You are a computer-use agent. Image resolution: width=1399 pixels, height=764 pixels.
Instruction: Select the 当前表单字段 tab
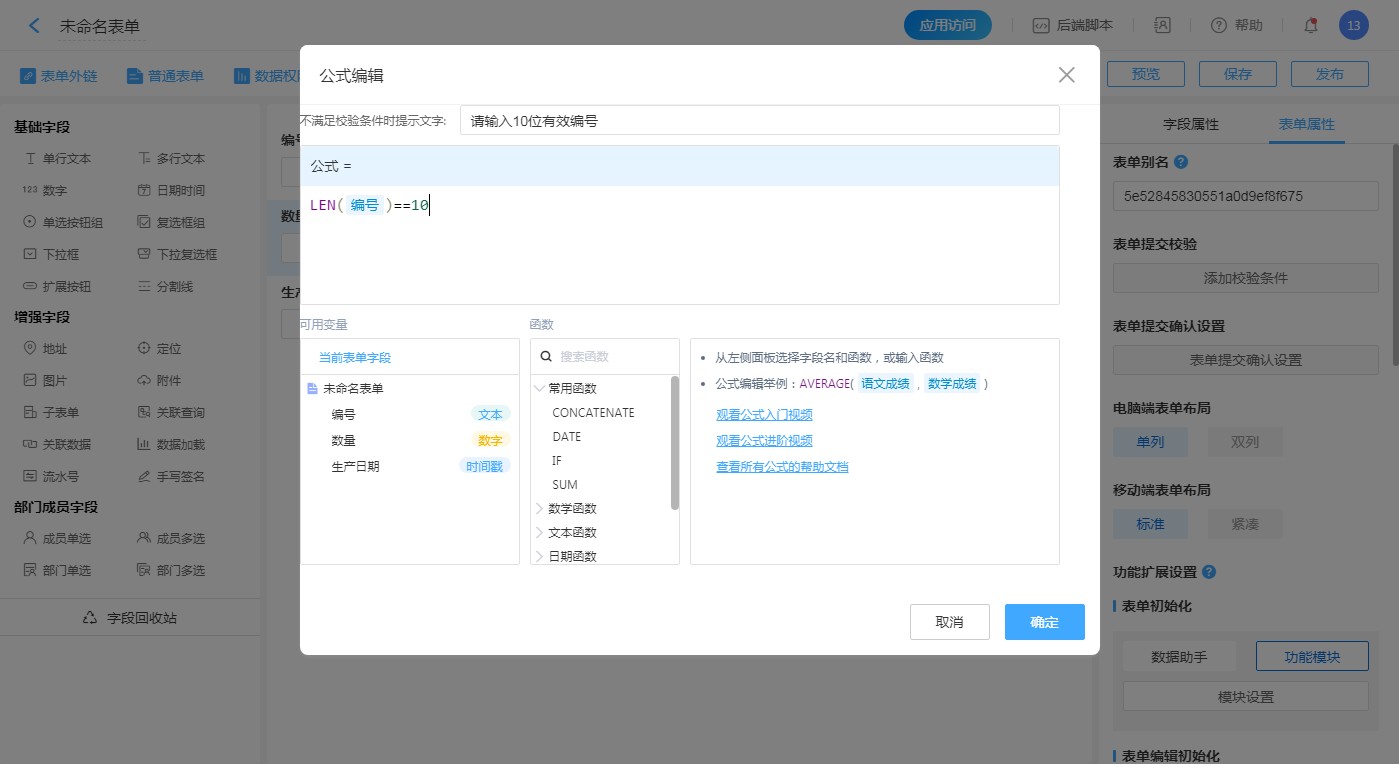coord(355,357)
